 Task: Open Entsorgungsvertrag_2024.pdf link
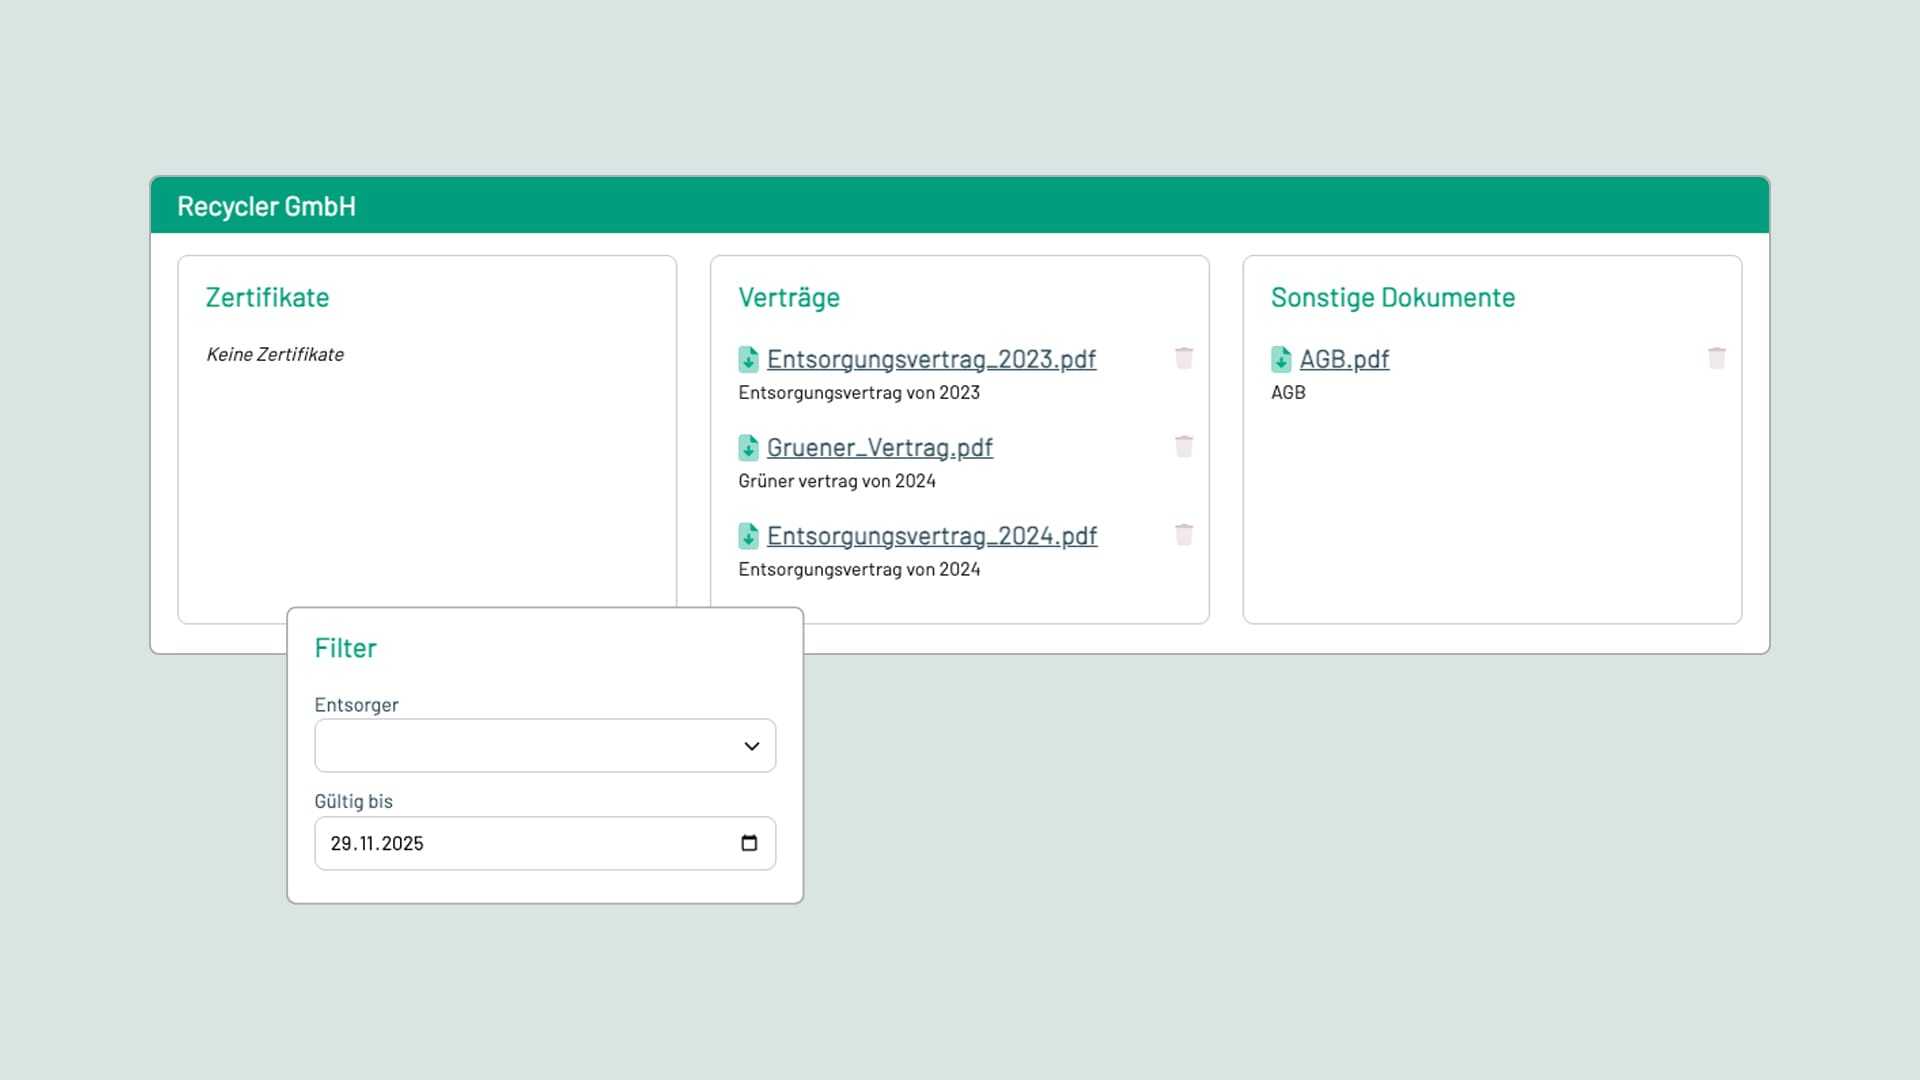click(931, 536)
